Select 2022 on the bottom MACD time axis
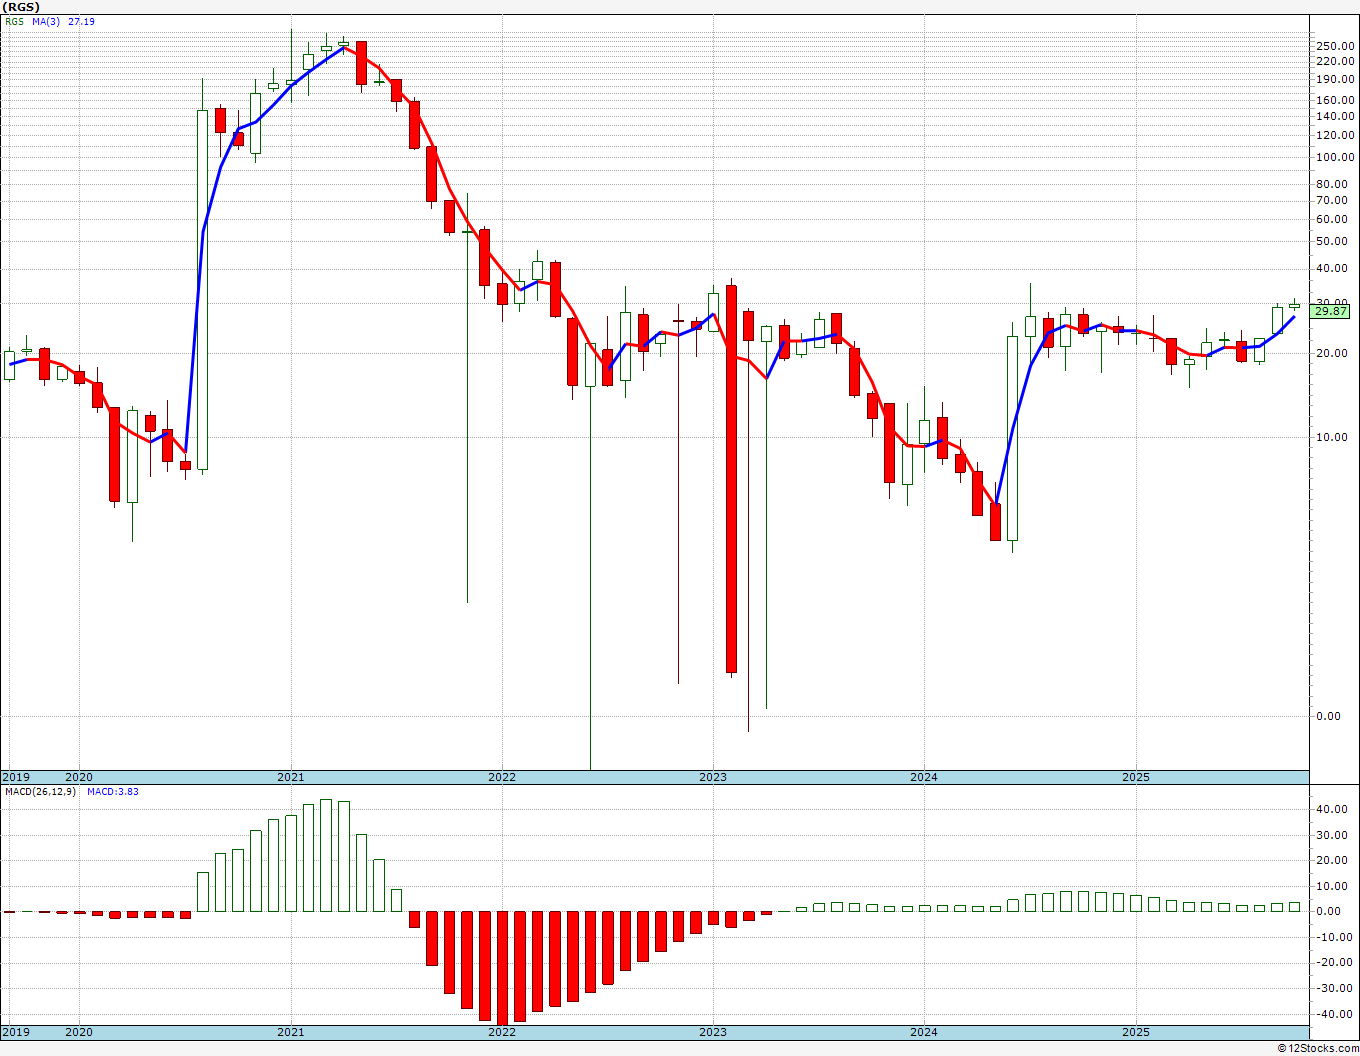This screenshot has width=1360, height=1056. pyautogui.click(x=502, y=1032)
